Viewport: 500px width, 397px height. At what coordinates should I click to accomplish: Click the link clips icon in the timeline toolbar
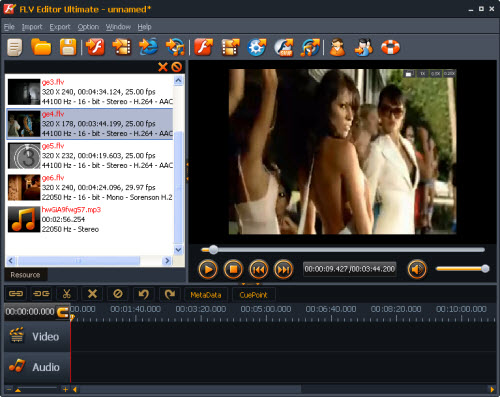pos(16,294)
